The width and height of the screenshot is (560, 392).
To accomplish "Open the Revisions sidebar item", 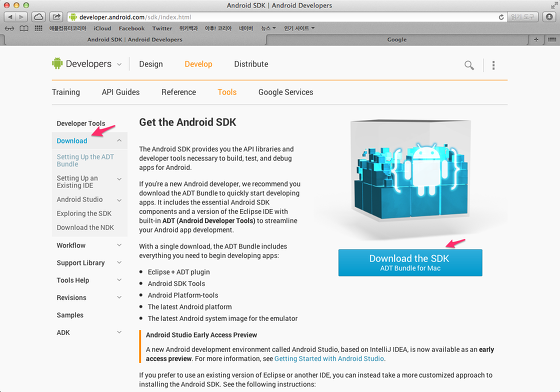I will (71, 297).
